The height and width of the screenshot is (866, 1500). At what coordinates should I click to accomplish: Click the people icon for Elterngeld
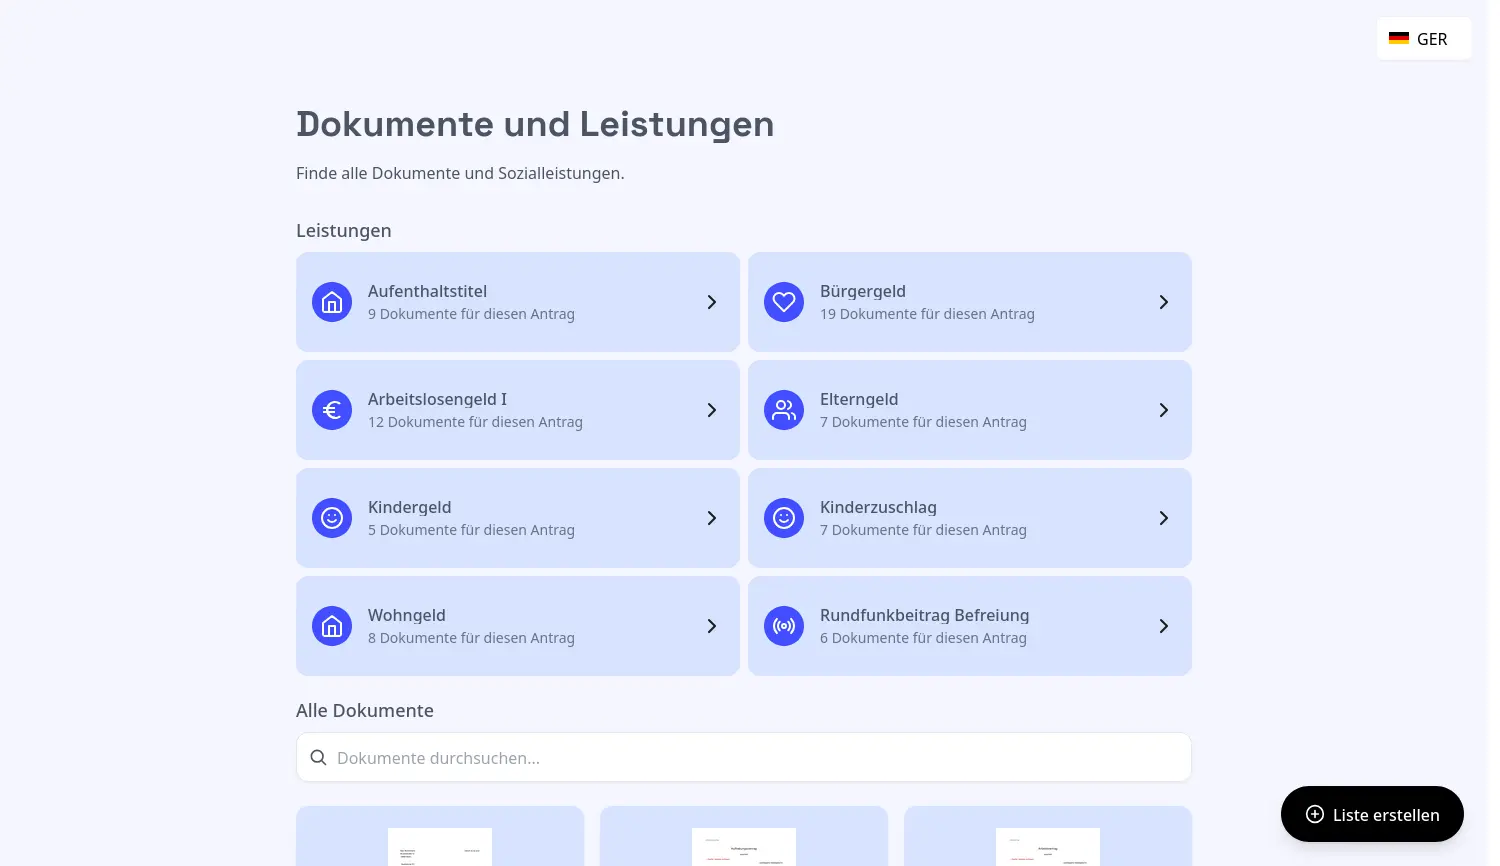coord(784,410)
